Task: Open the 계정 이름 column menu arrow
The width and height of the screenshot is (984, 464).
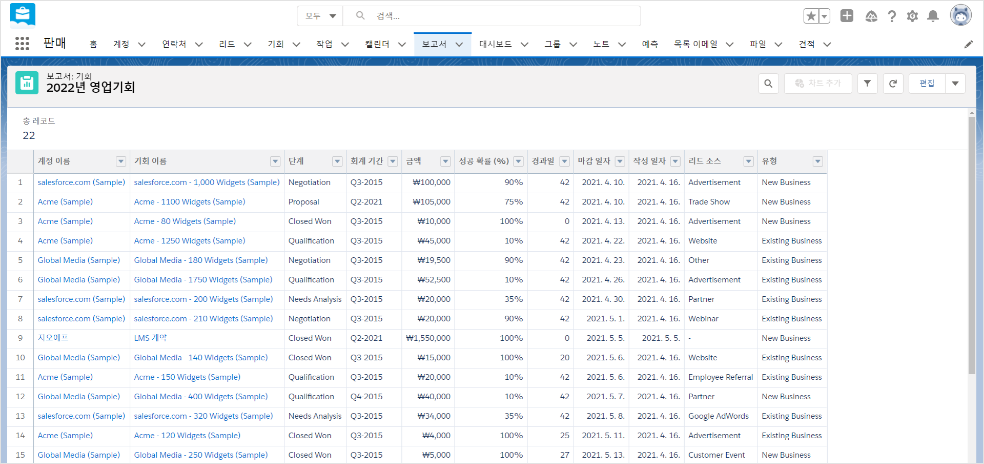Action: point(121,162)
